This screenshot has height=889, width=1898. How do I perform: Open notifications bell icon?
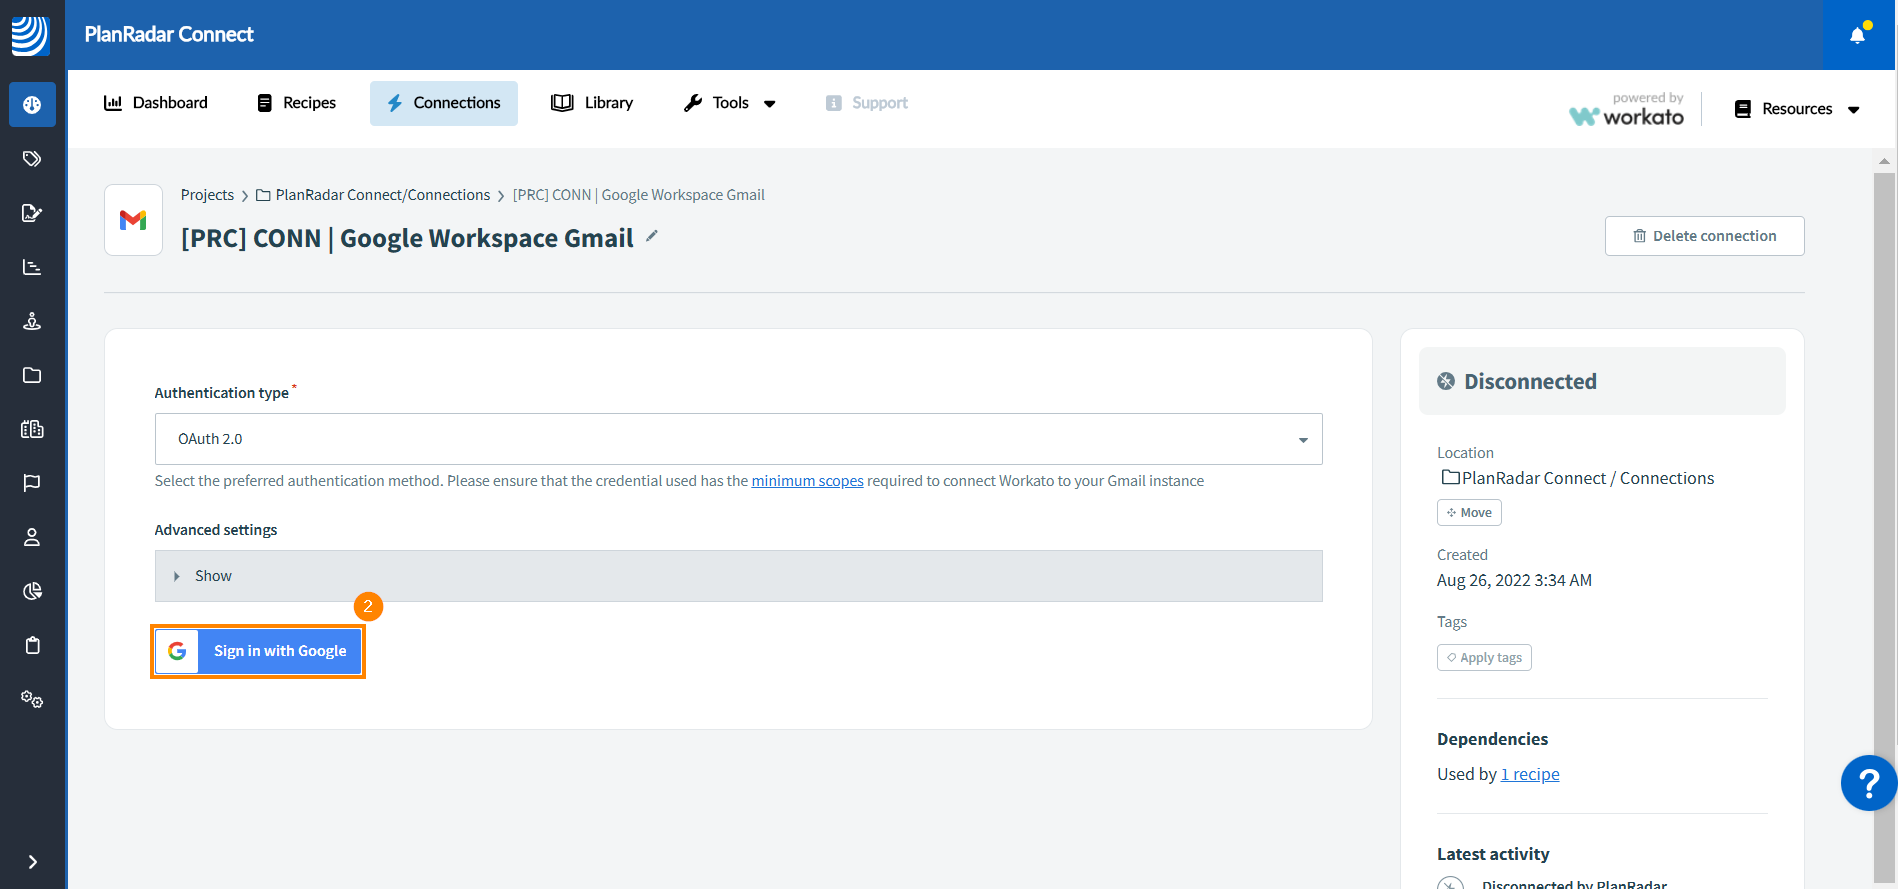coord(1857,35)
